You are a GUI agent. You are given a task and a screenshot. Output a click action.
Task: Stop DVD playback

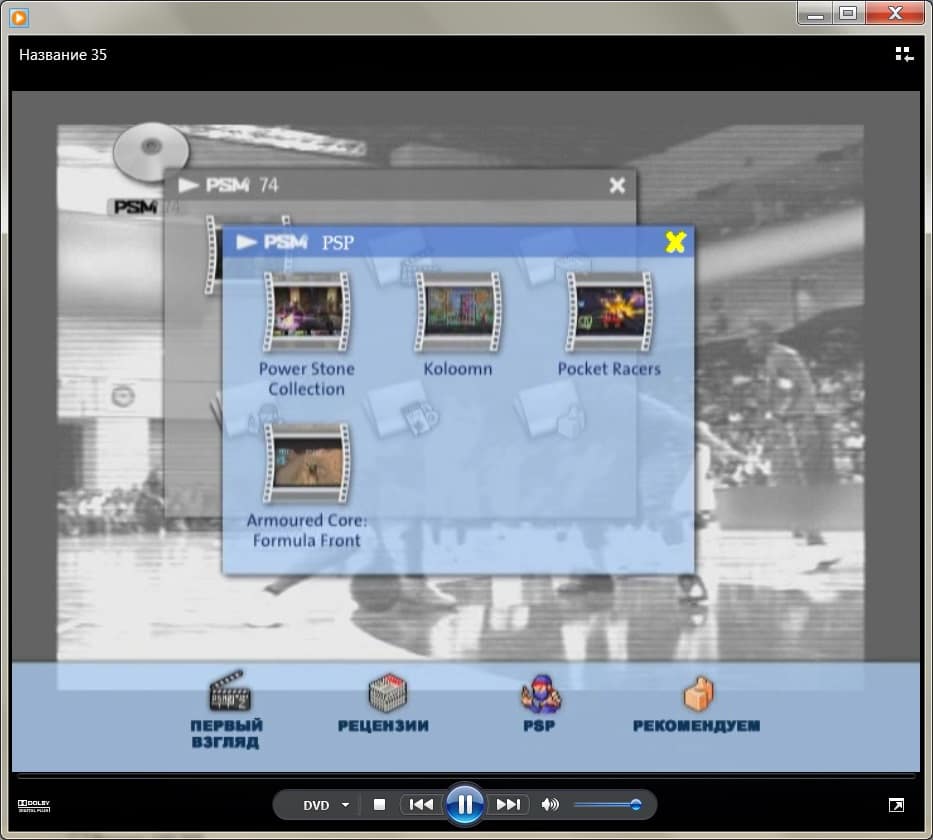tap(379, 805)
